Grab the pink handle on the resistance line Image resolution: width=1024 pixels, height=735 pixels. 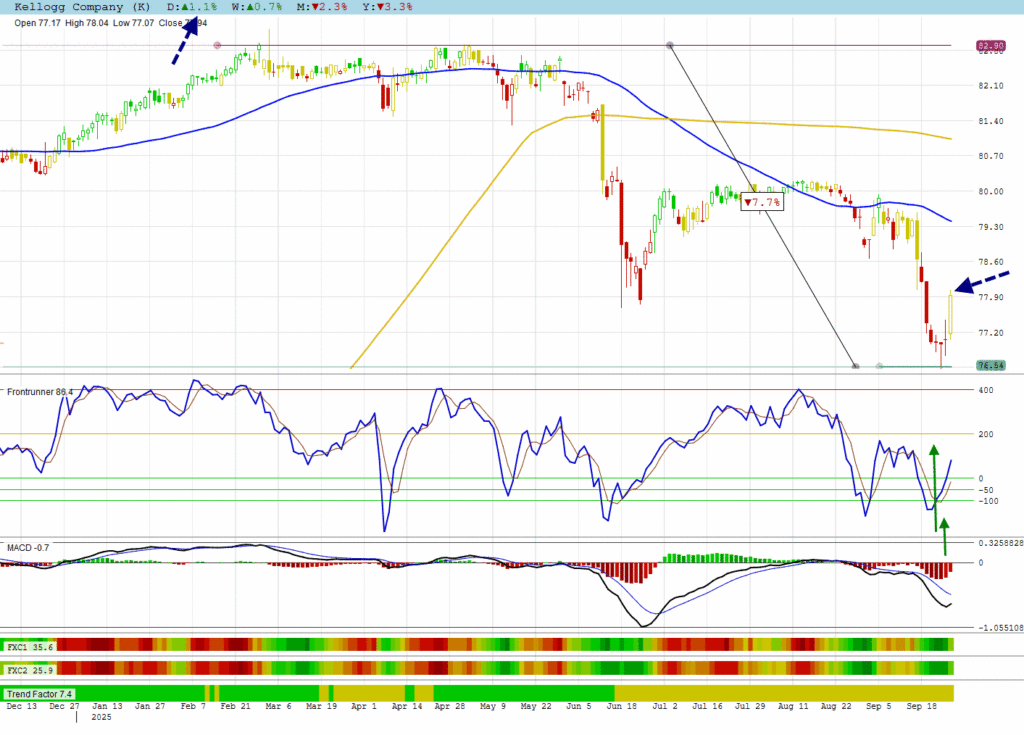[217, 46]
